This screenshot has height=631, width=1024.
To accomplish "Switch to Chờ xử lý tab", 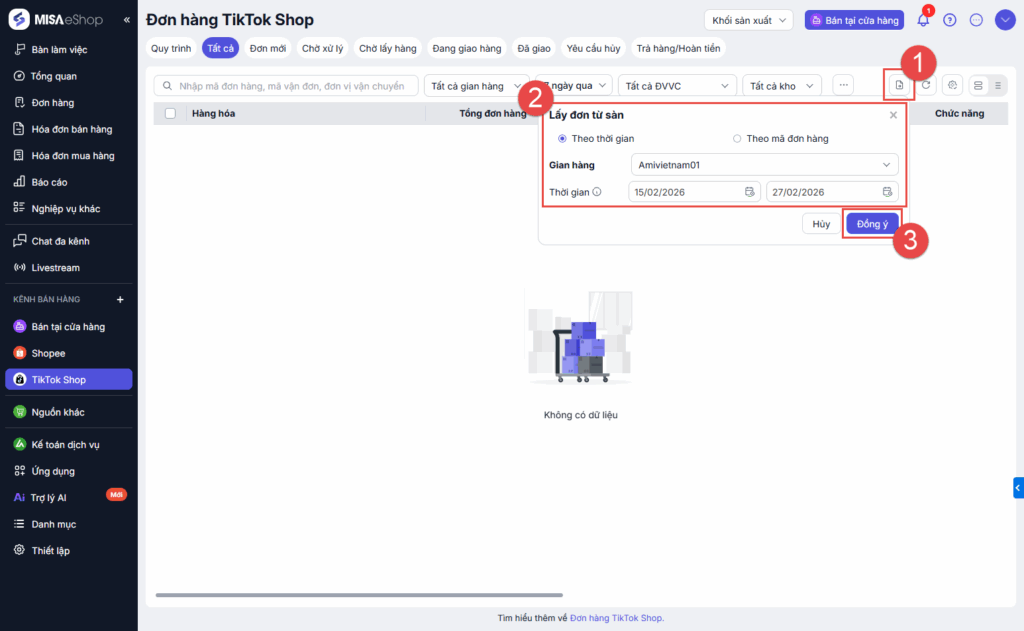I will [x=323, y=48].
